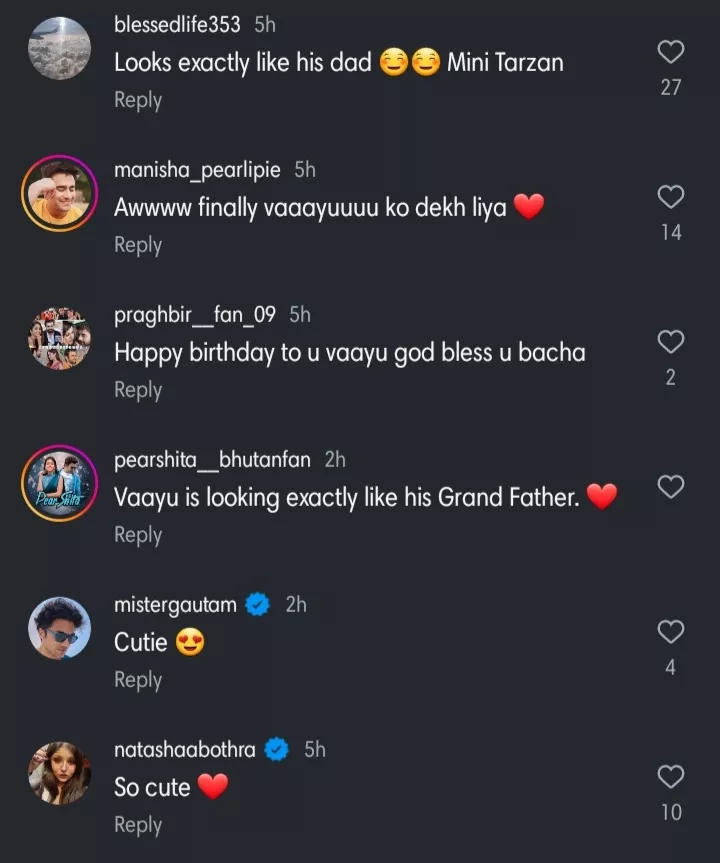Like blessedlife353's Mini Tarzan comment

click(x=671, y=52)
